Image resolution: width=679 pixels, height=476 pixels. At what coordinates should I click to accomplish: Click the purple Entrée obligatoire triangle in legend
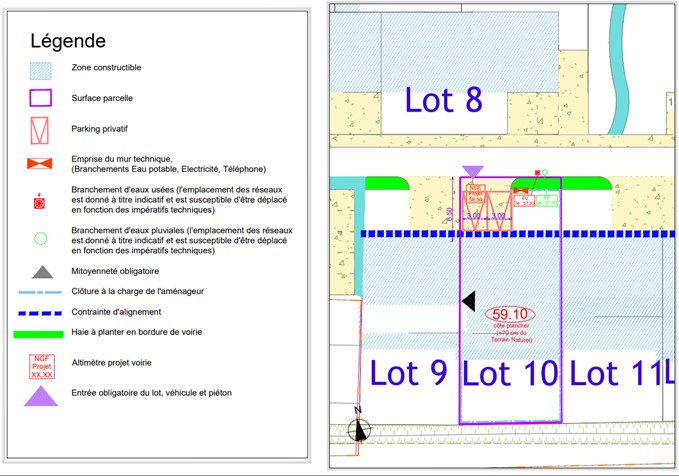tap(41, 395)
